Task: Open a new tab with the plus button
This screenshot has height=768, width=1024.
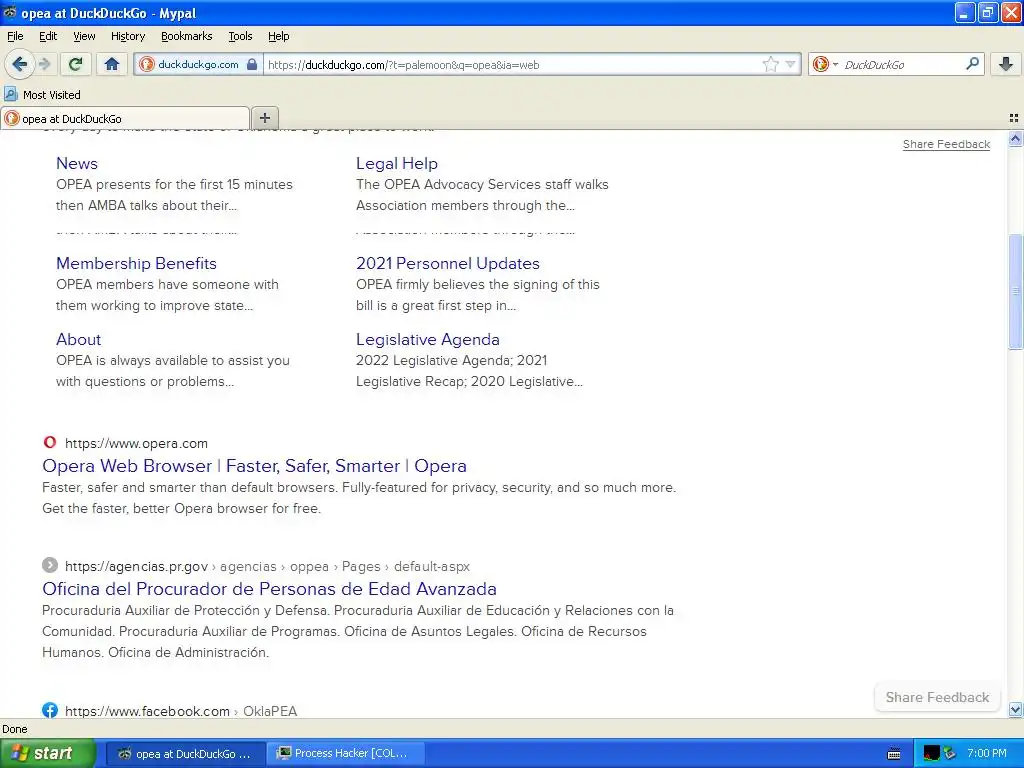Action: pyautogui.click(x=264, y=118)
